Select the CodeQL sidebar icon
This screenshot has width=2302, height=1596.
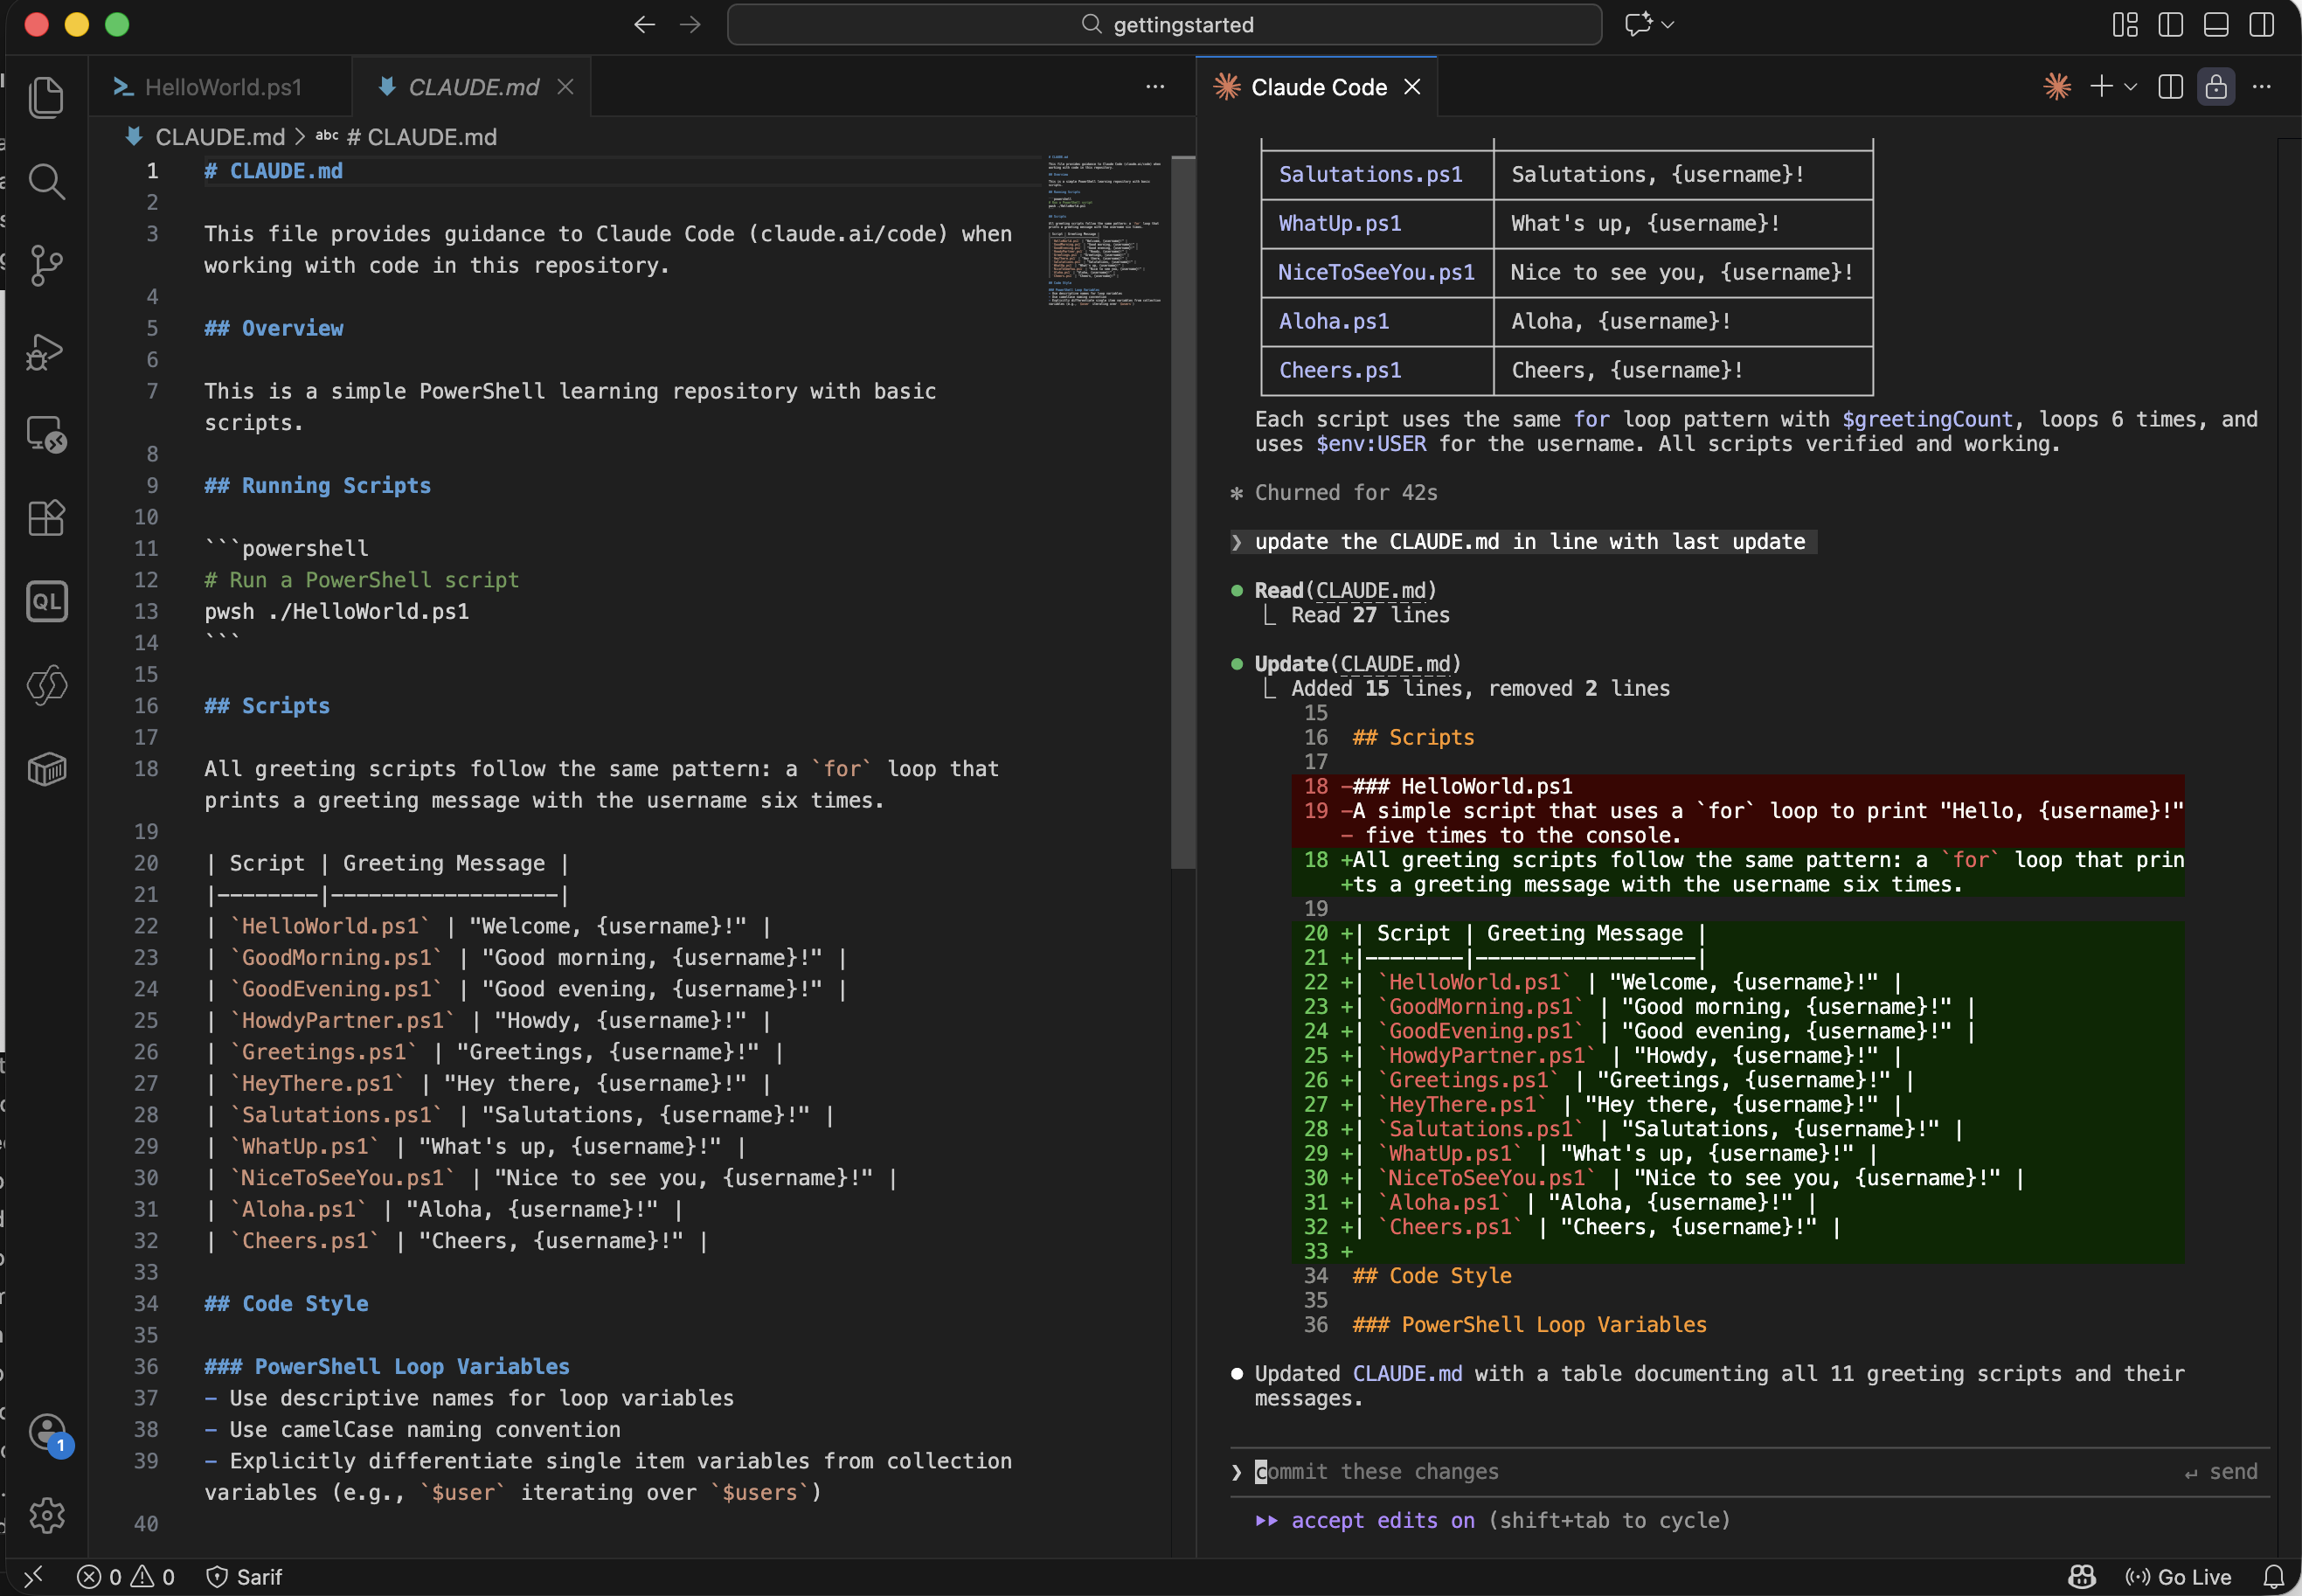coord(46,601)
